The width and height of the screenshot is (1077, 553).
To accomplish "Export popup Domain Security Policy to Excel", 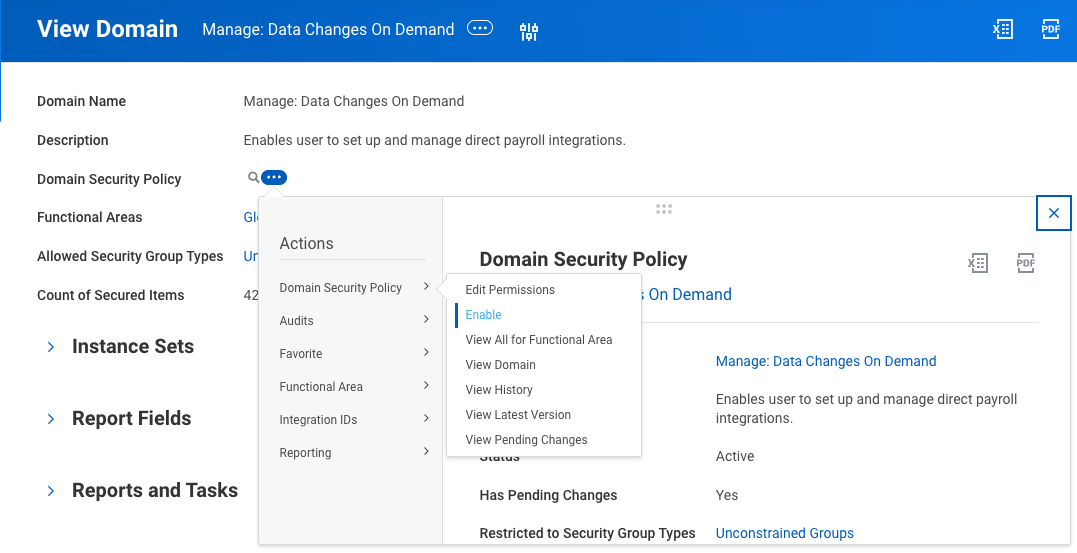I will coord(977,263).
